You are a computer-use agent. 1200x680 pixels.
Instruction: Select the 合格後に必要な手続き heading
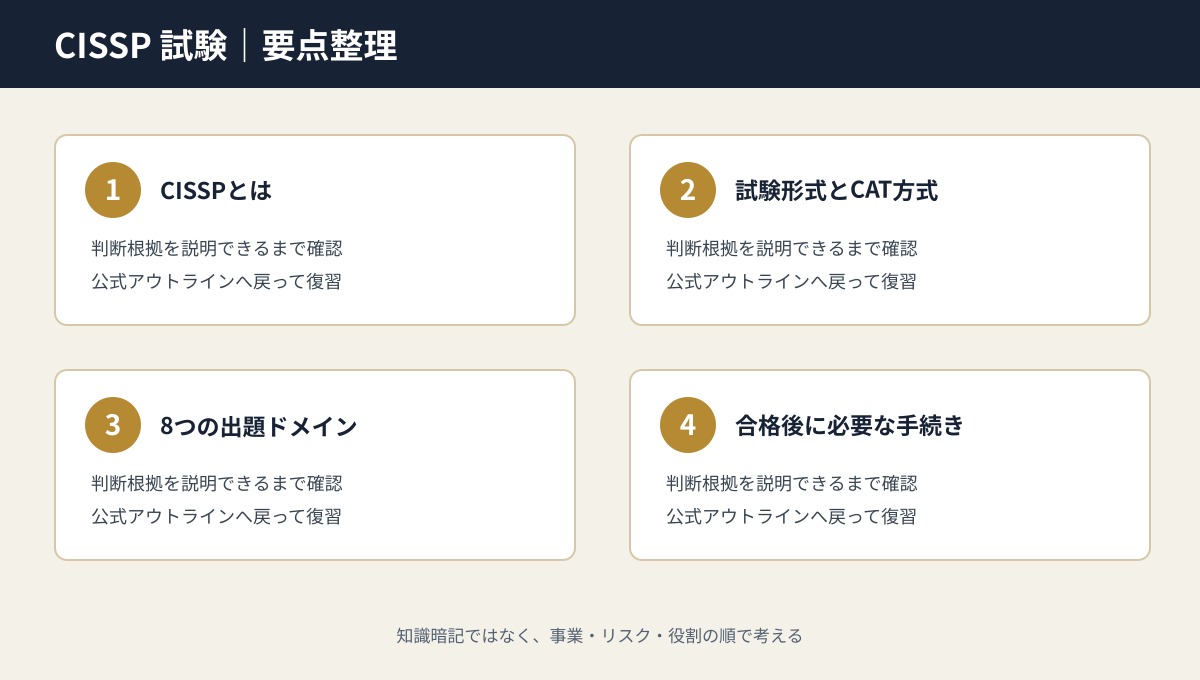850,425
